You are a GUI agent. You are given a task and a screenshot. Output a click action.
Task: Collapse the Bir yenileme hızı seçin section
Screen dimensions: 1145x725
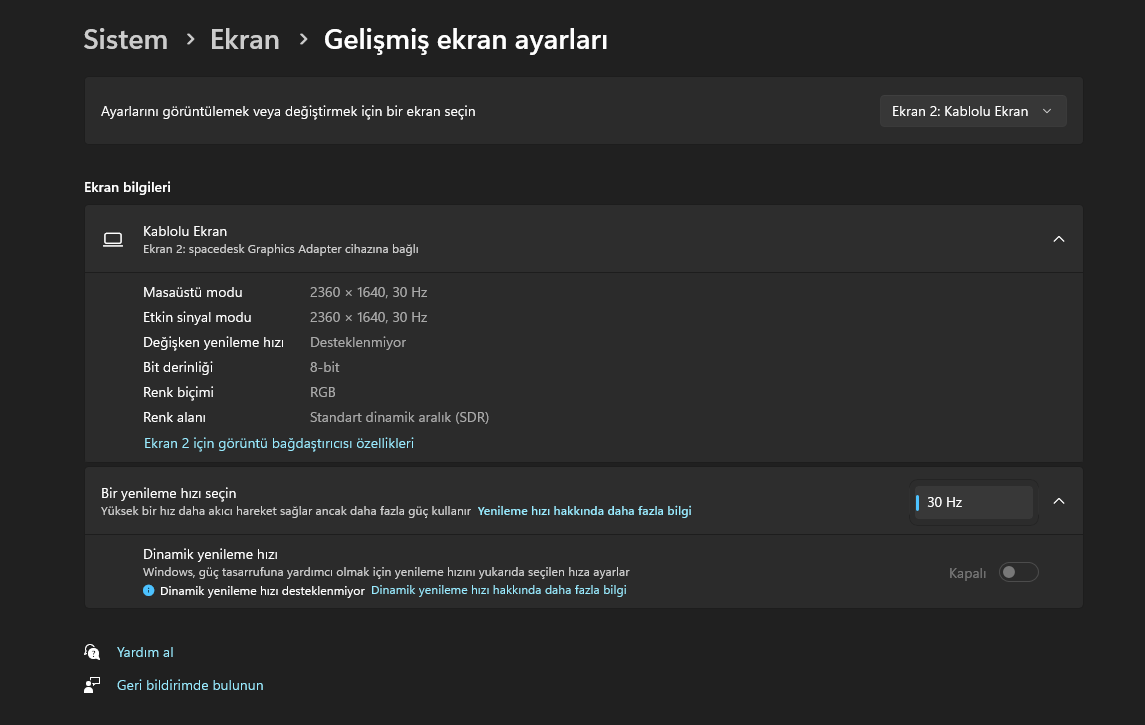point(1059,502)
